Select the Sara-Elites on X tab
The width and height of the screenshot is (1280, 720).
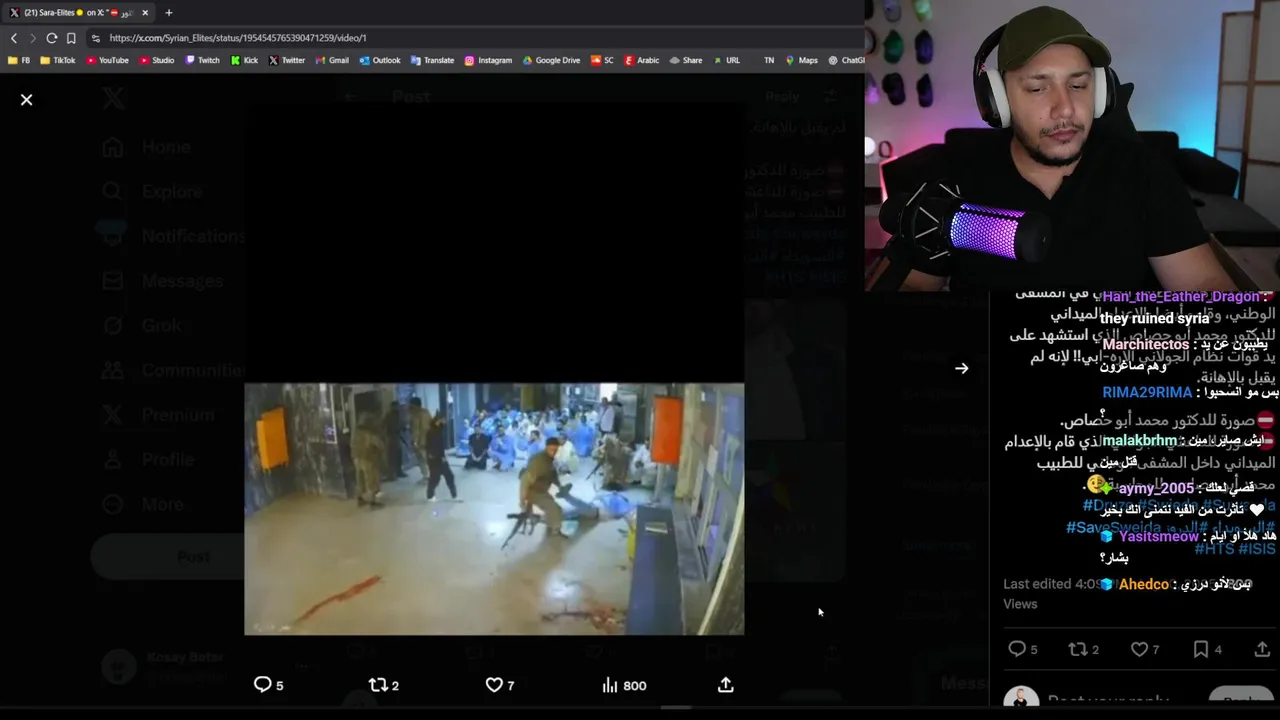[78, 13]
